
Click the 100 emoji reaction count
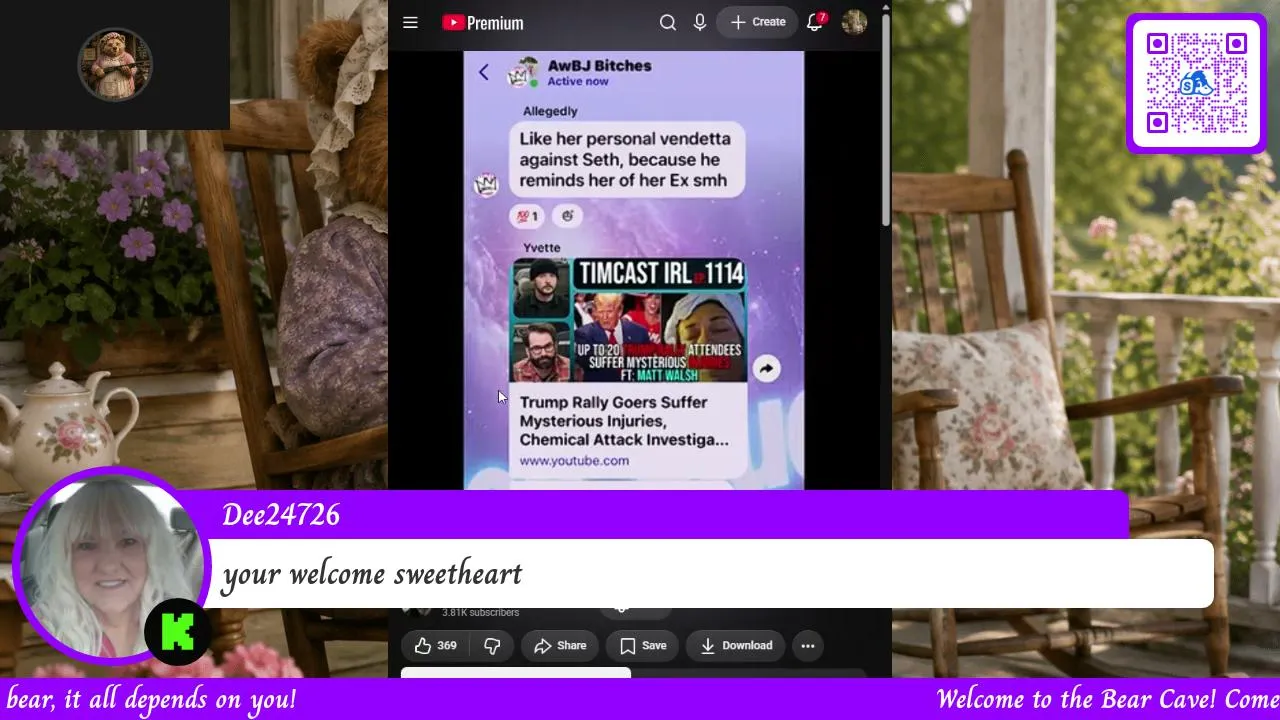point(527,216)
